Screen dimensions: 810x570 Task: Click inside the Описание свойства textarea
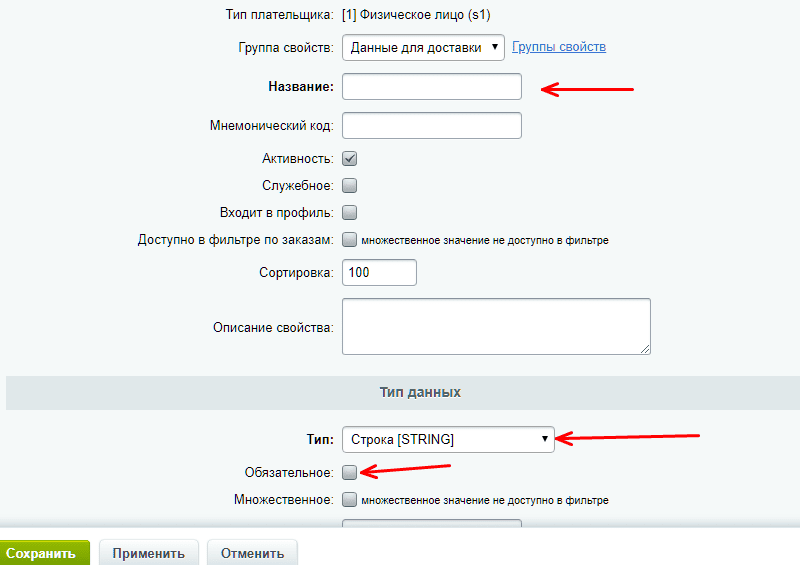(496, 325)
